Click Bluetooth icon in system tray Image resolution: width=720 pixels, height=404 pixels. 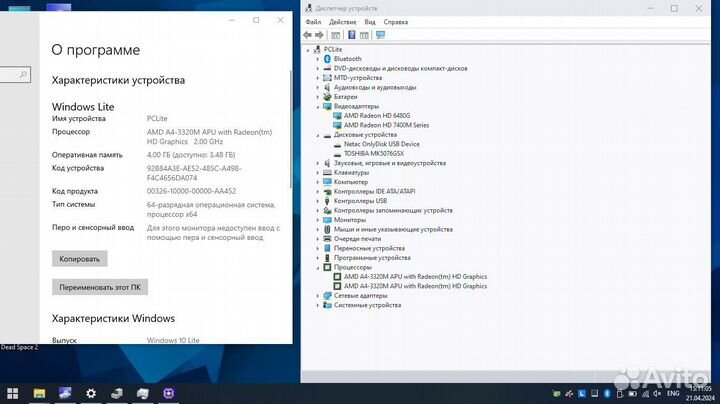click(607, 393)
